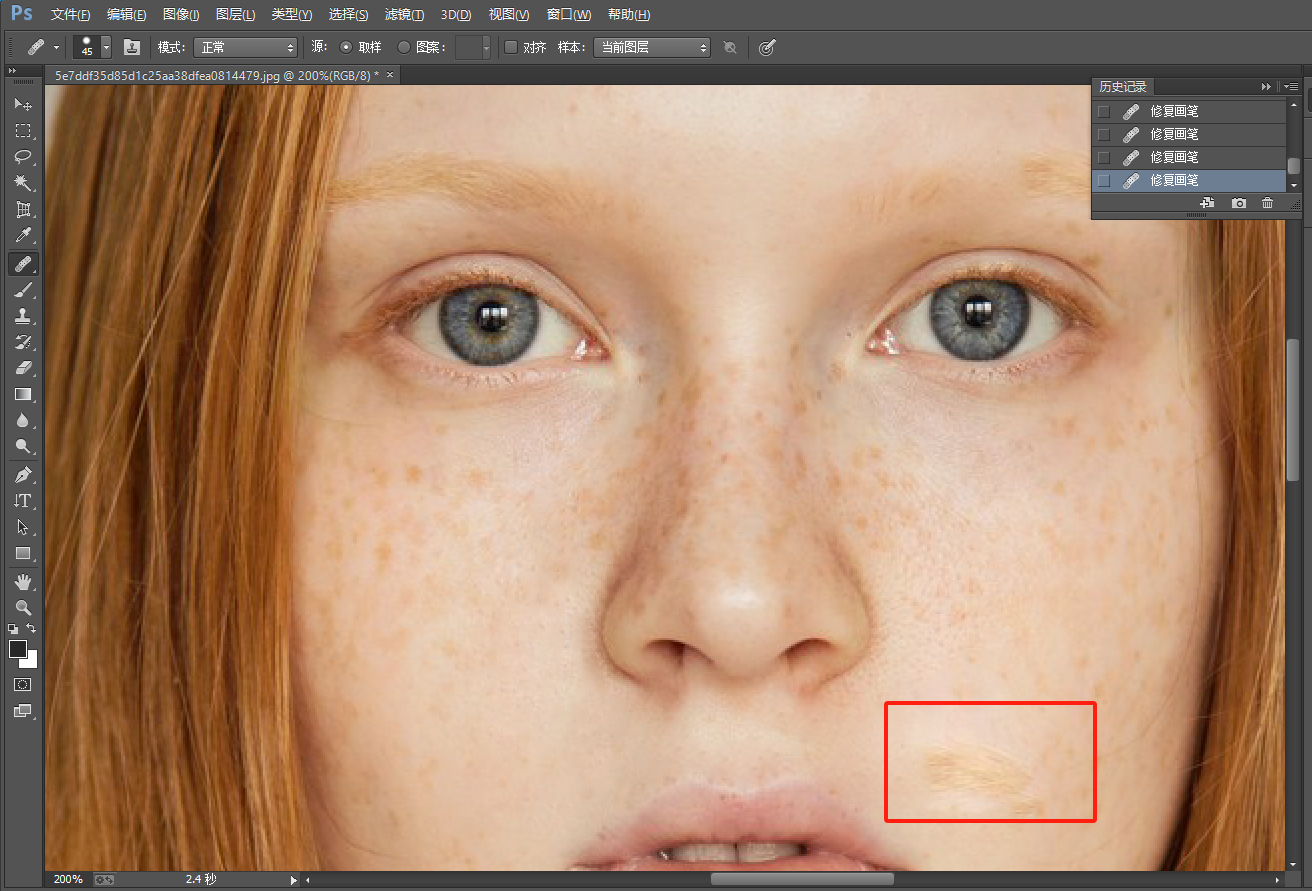
Task: Activate the Pen tool
Action: coord(23,474)
